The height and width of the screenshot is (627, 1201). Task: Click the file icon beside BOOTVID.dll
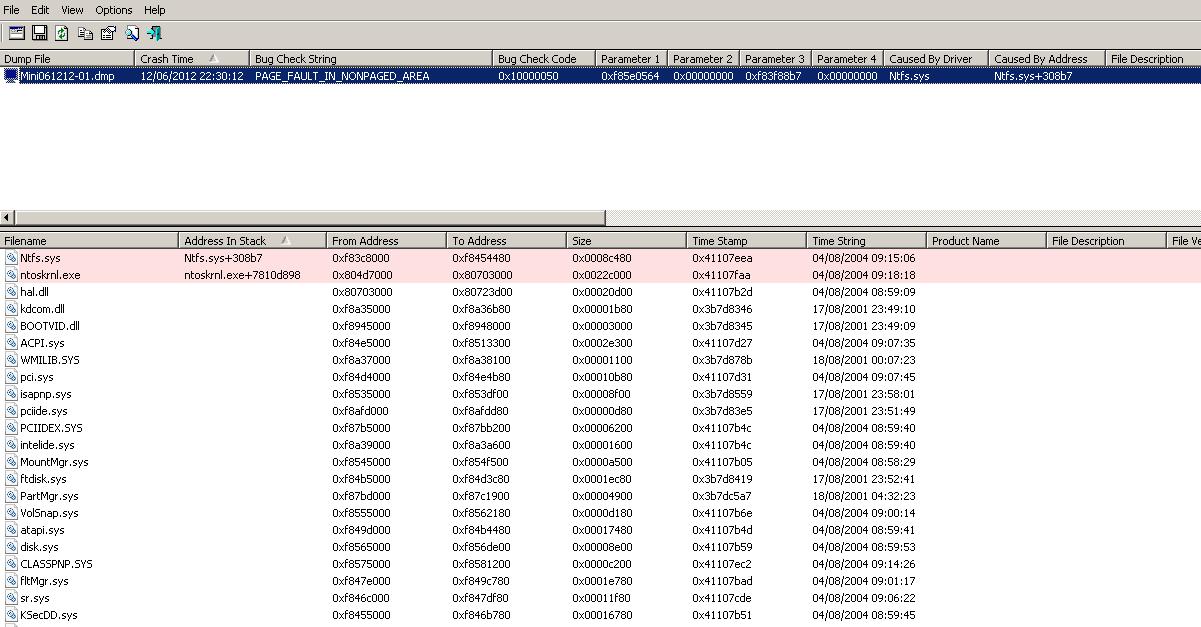(x=11, y=326)
